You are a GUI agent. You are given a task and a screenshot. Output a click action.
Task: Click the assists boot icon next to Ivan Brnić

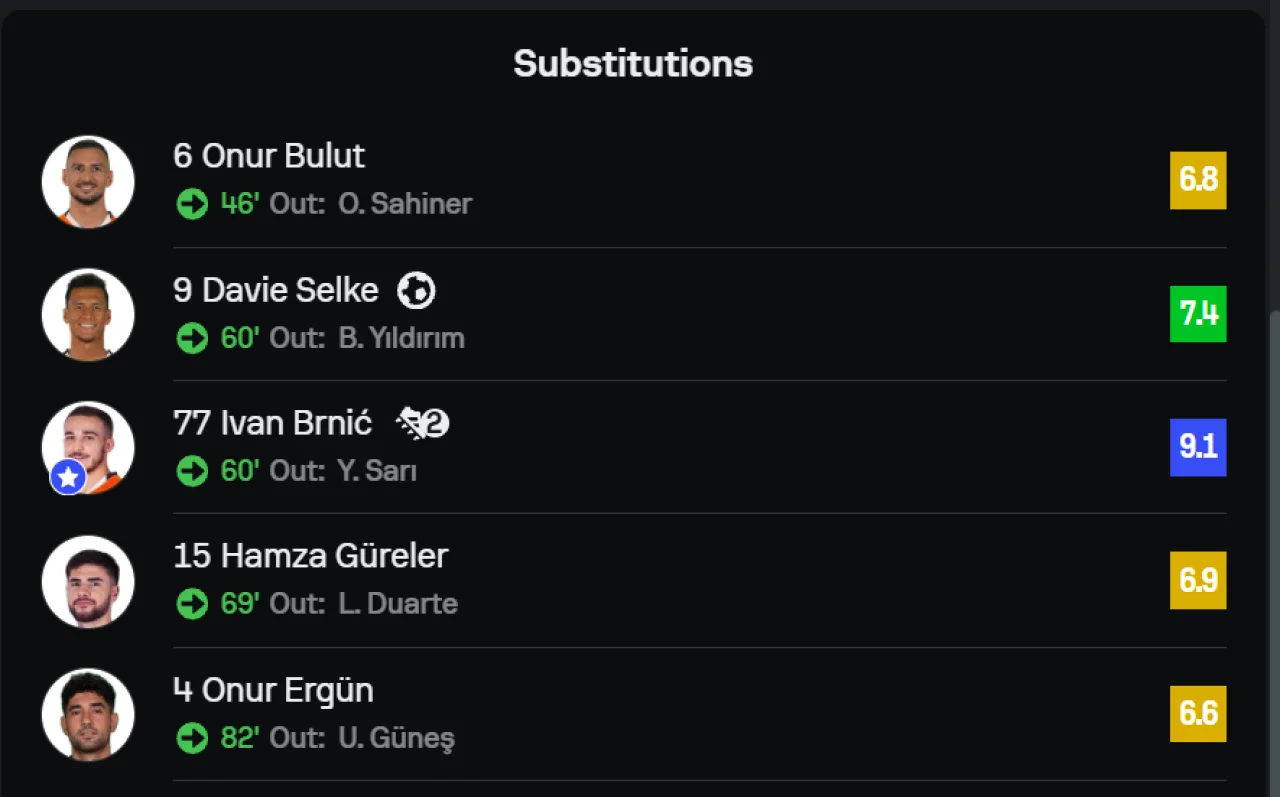(x=422, y=424)
